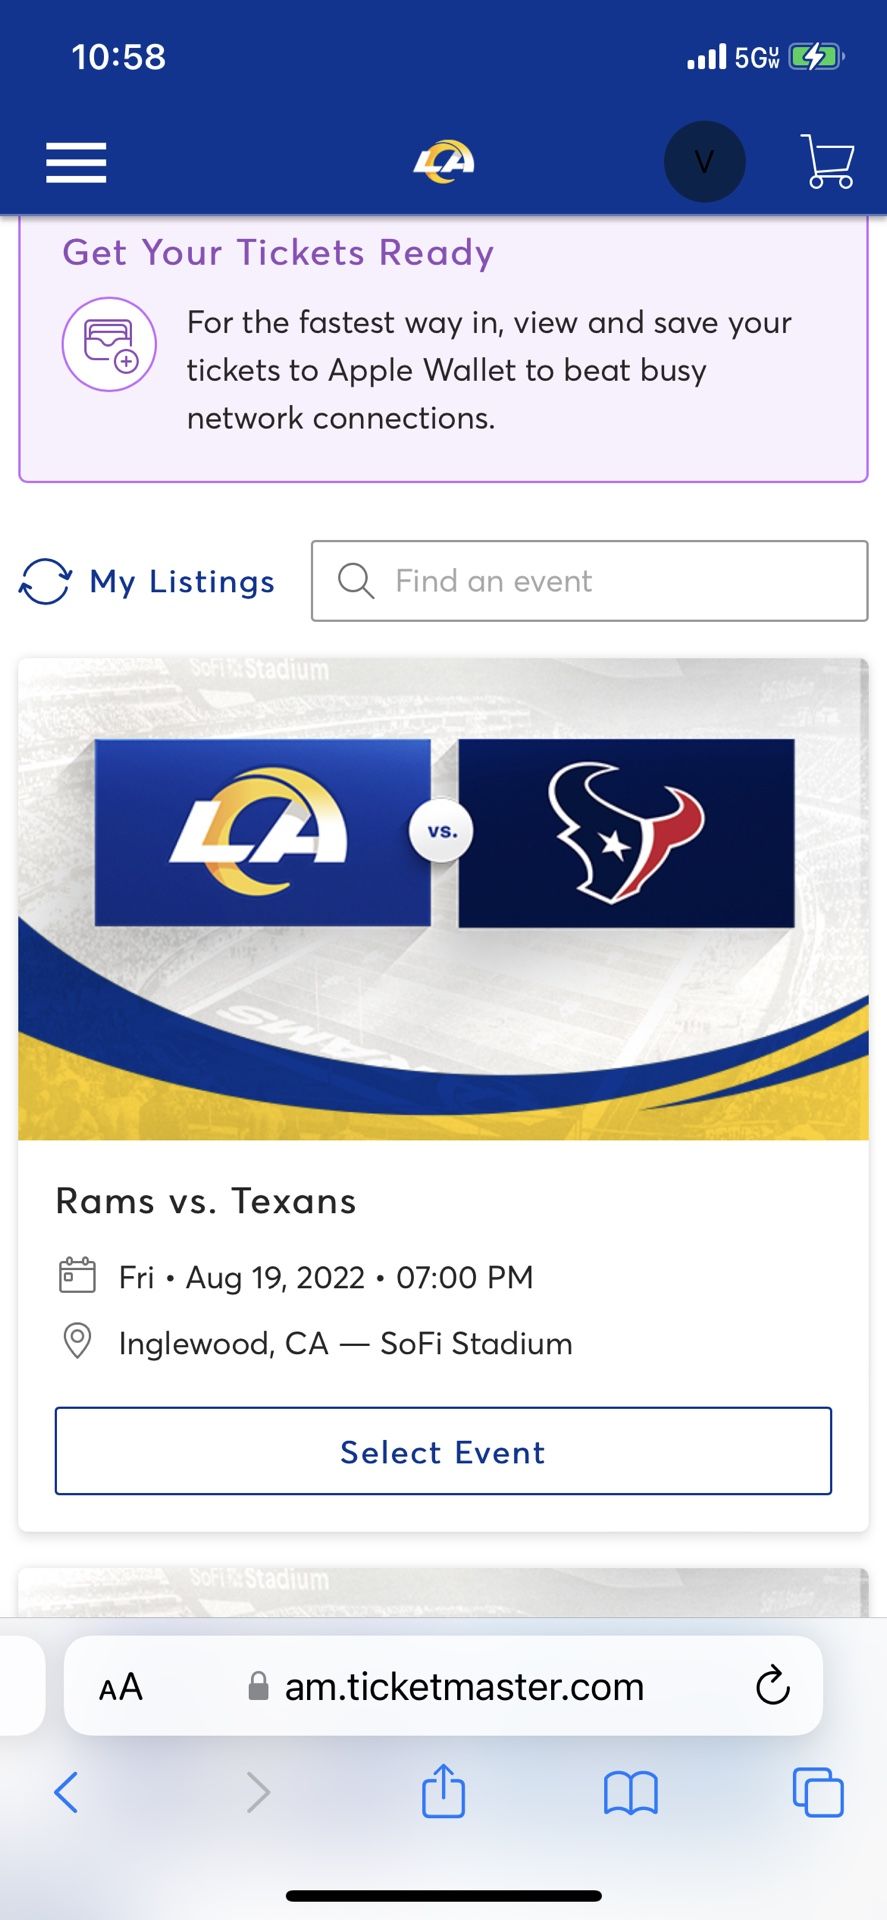Image resolution: width=887 pixels, height=1920 pixels.
Task: Open the Safari share sheet
Action: click(443, 1790)
